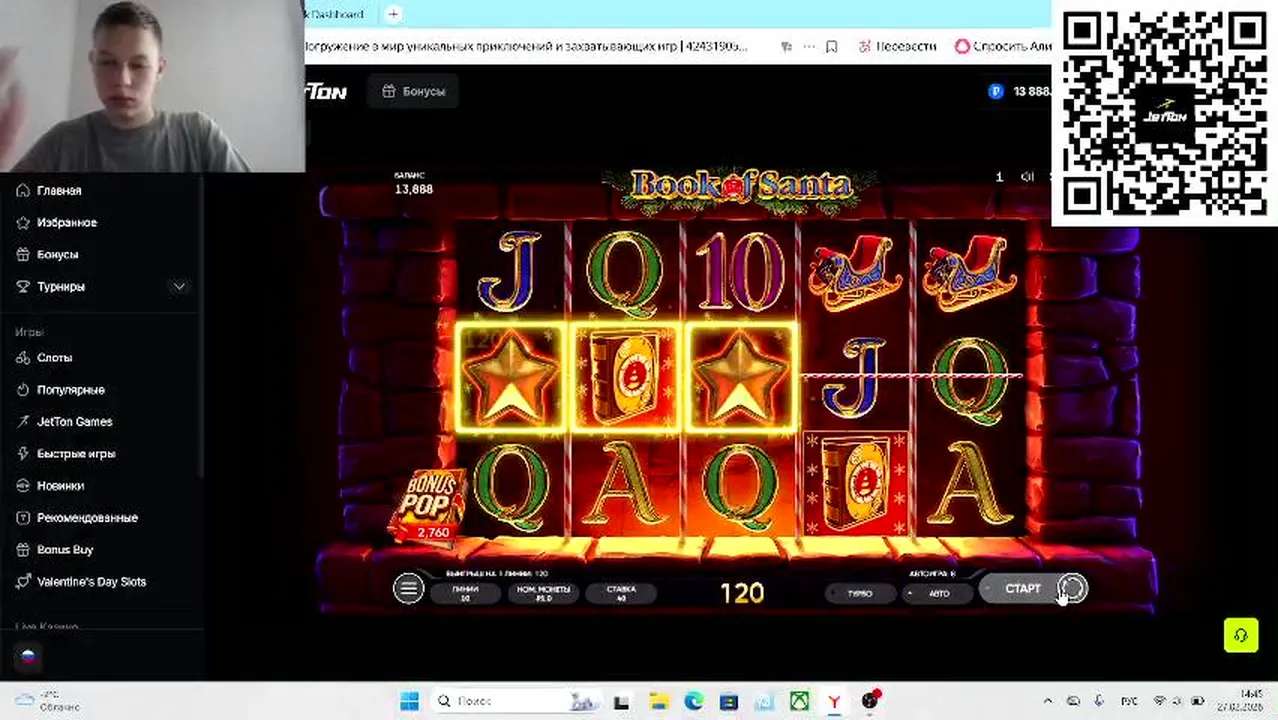Viewport: 1278px width, 720px height.
Task: Change language via Russian flag icon
Action: click(28, 657)
